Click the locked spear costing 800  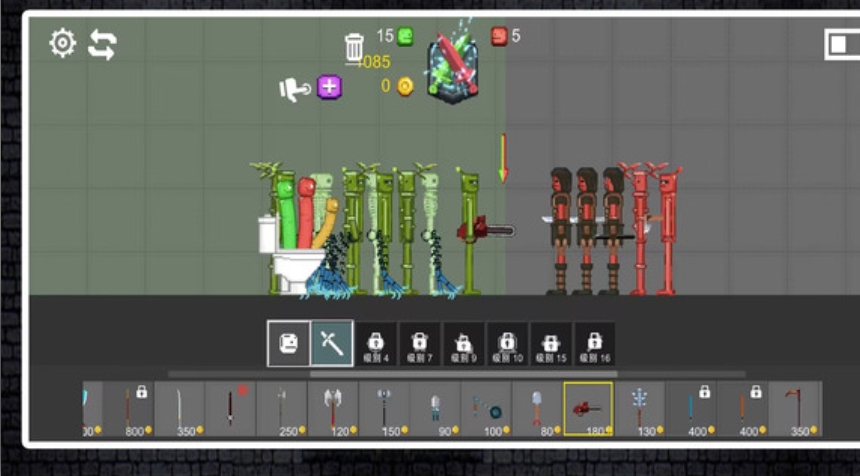128,409
